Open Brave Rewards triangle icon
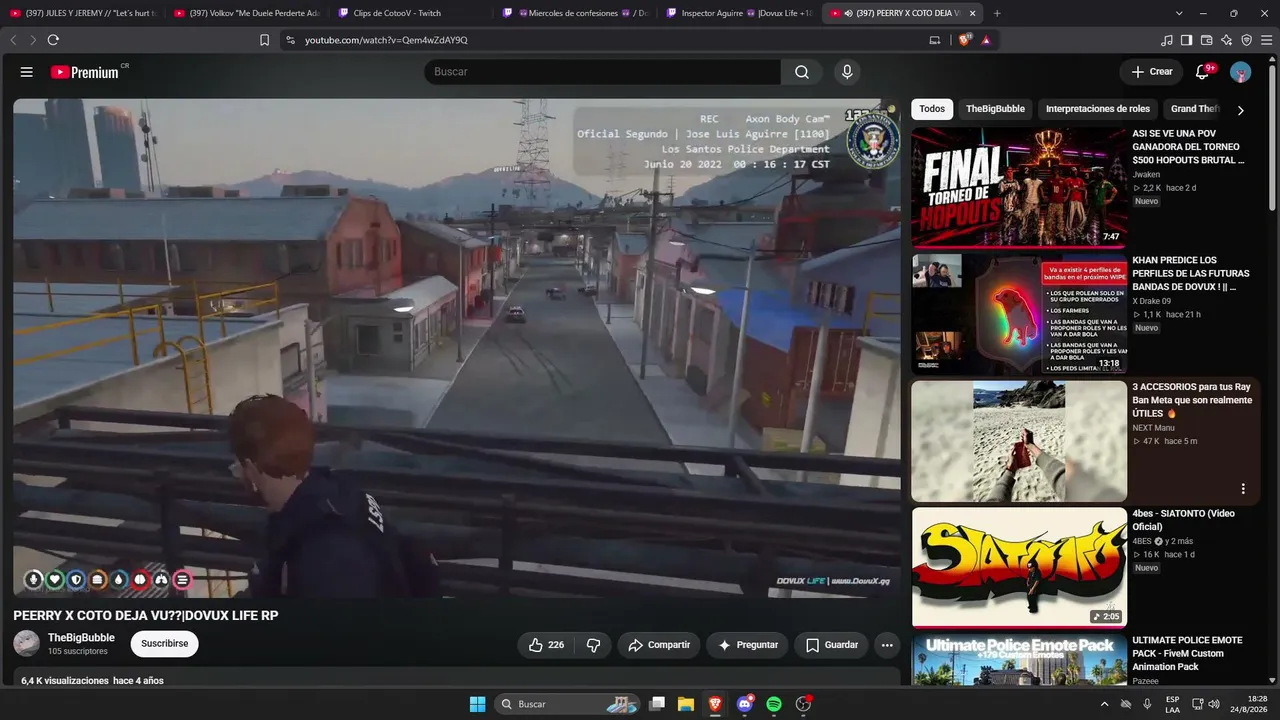 pyautogui.click(x=986, y=40)
